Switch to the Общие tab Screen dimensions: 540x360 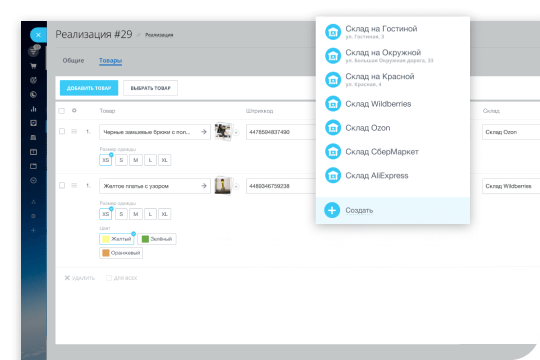click(73, 60)
